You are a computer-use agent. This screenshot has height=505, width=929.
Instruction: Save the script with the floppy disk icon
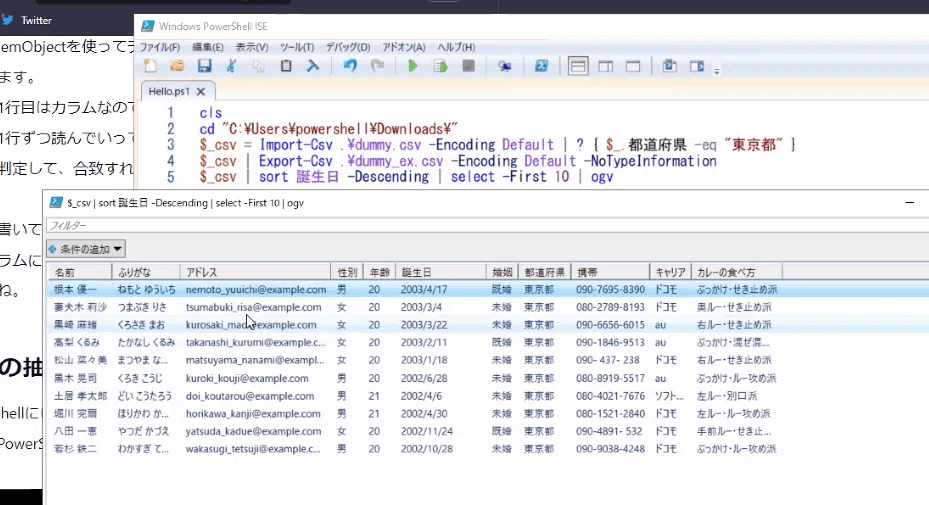(x=204, y=66)
